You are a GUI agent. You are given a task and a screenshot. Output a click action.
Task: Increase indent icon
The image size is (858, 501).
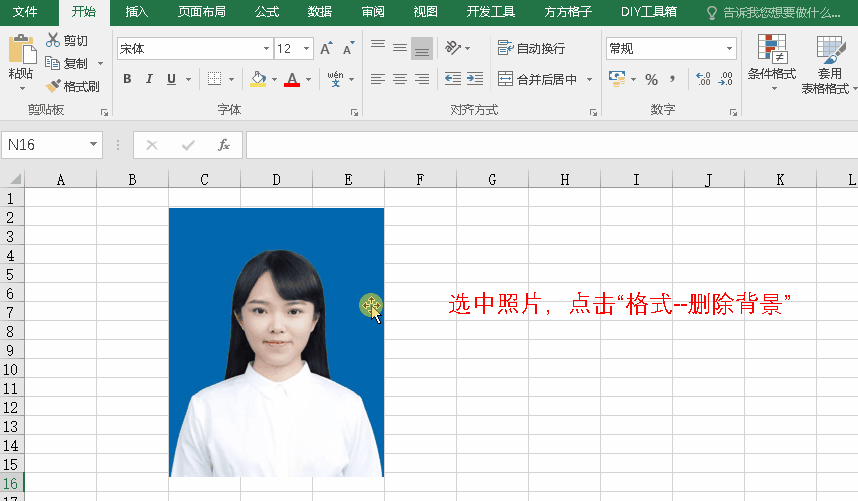click(x=474, y=79)
